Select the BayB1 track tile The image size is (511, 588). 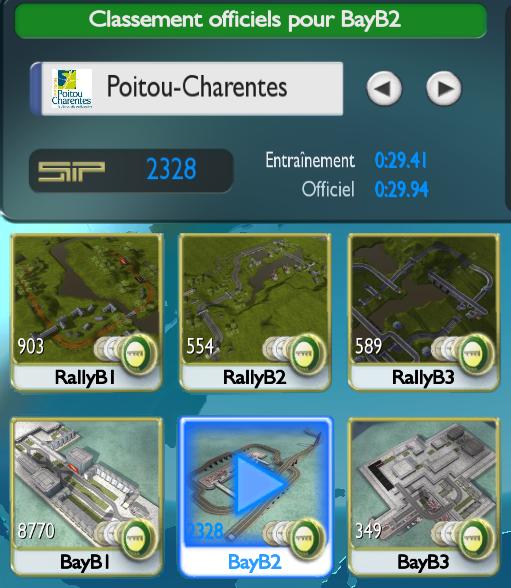point(87,496)
